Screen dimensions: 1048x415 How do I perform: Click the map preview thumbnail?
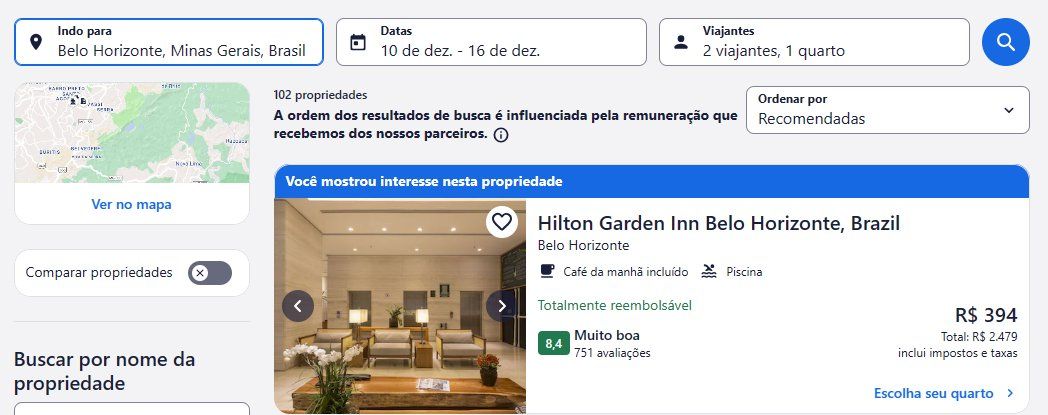[132, 133]
